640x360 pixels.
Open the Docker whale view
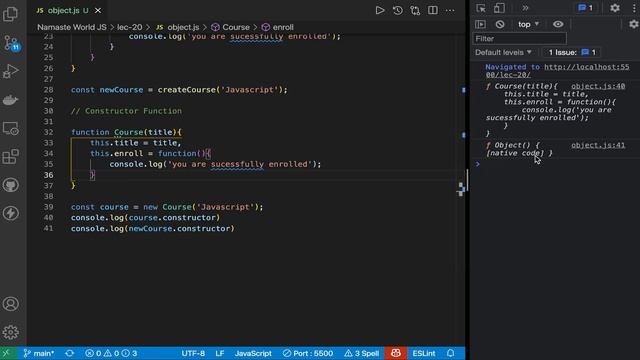(x=11, y=100)
